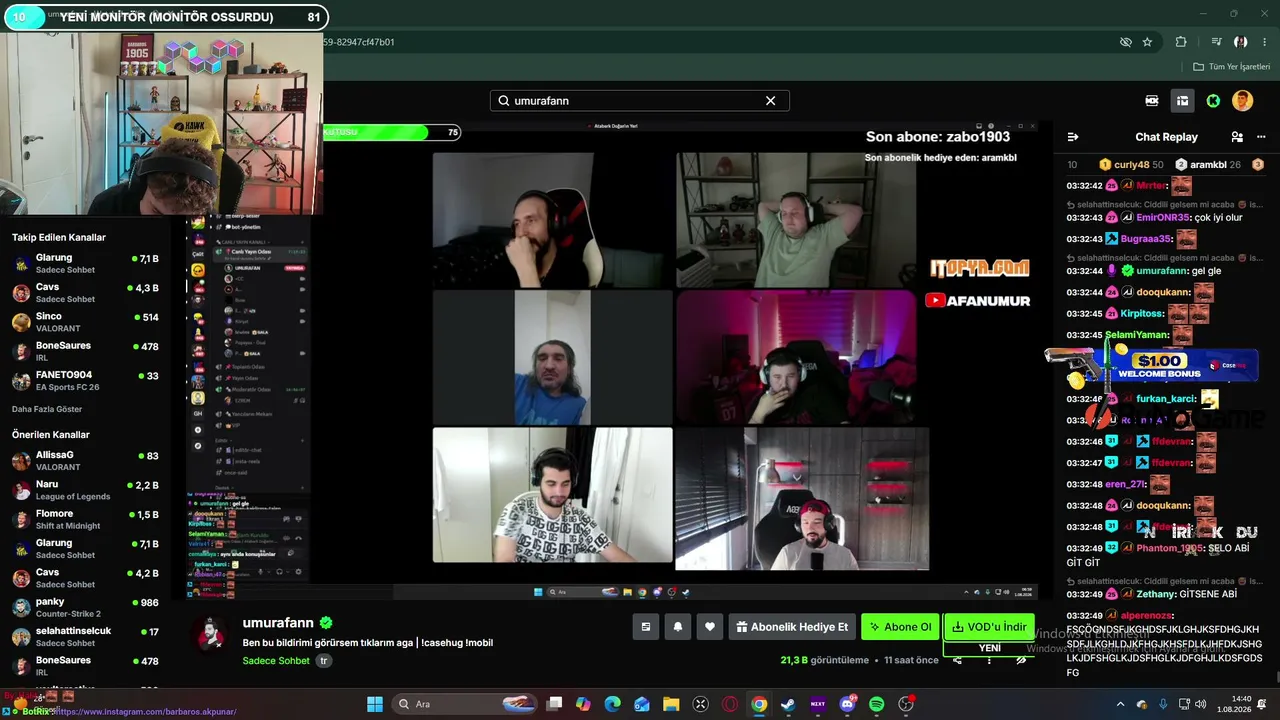This screenshot has width=1280, height=720.
Task: Click the green K coin icon
Action: click(x=1213, y=101)
